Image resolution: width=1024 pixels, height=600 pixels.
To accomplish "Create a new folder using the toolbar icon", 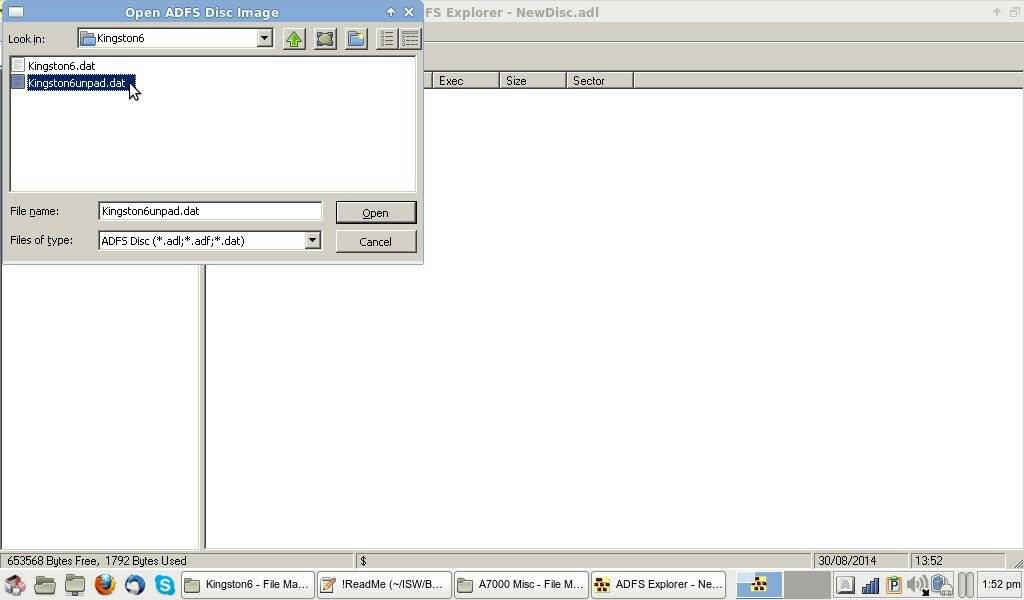I will pos(356,39).
